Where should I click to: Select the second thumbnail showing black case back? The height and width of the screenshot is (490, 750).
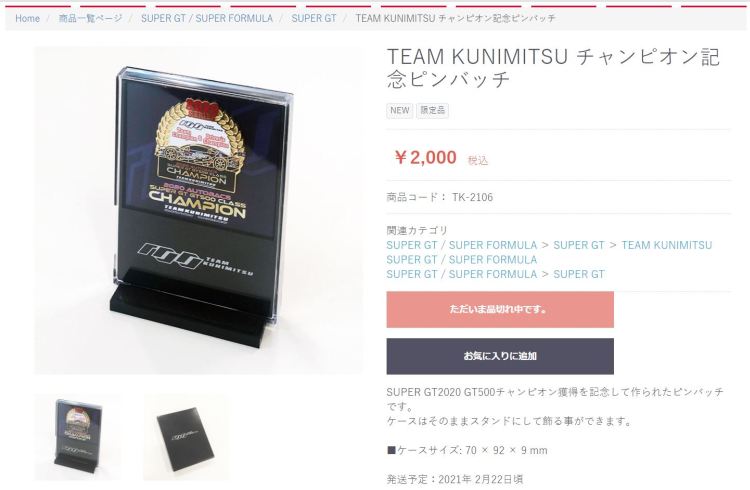click(x=186, y=437)
